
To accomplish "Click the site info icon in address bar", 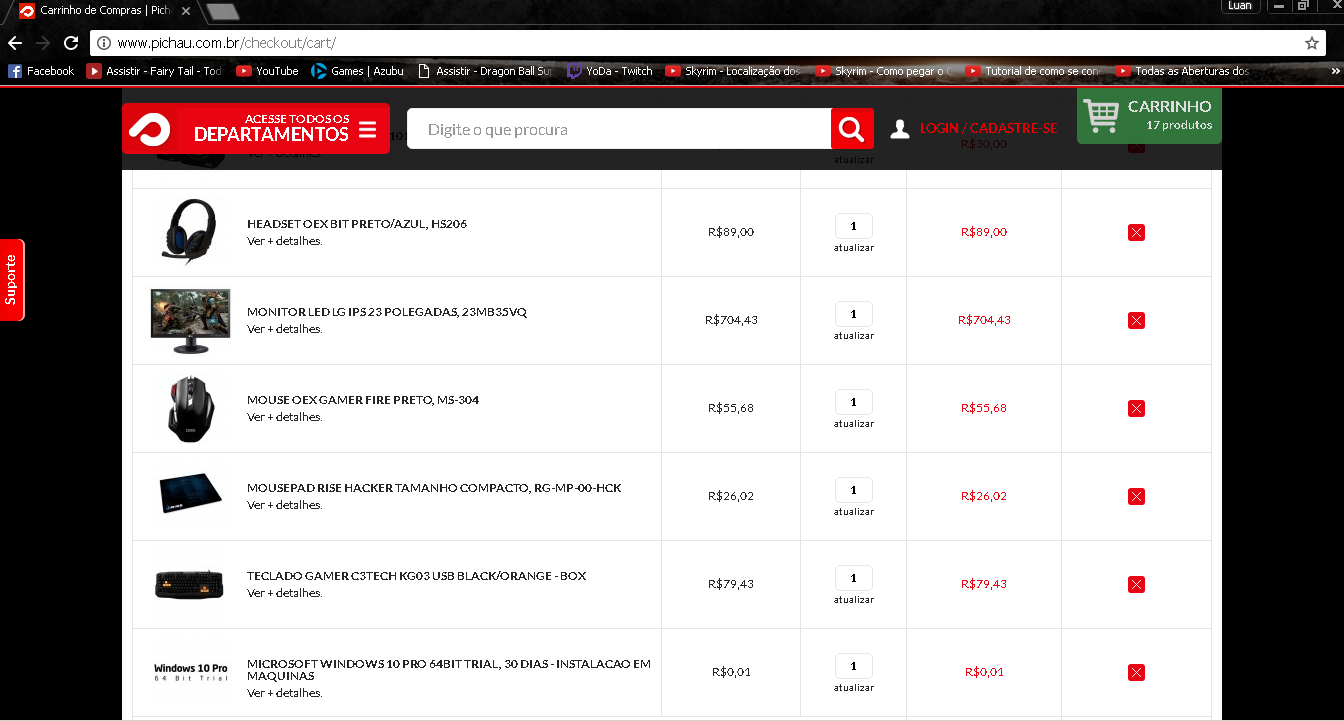I will tap(103, 43).
